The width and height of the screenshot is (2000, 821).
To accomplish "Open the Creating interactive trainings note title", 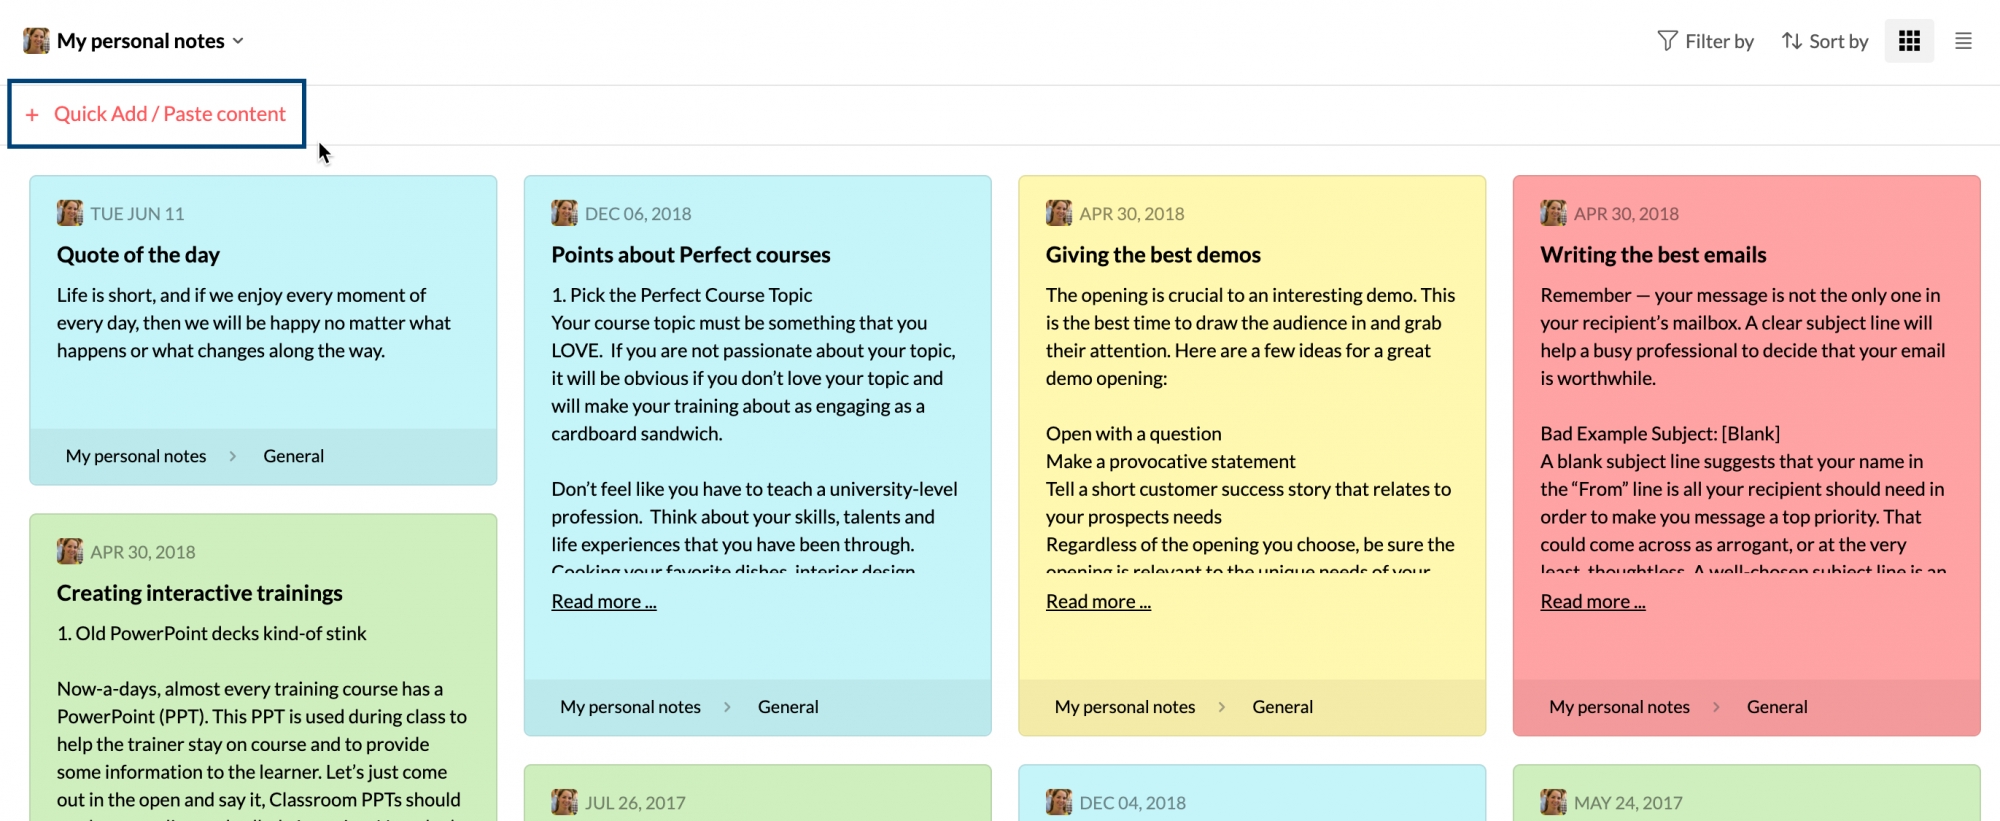I will 199,593.
